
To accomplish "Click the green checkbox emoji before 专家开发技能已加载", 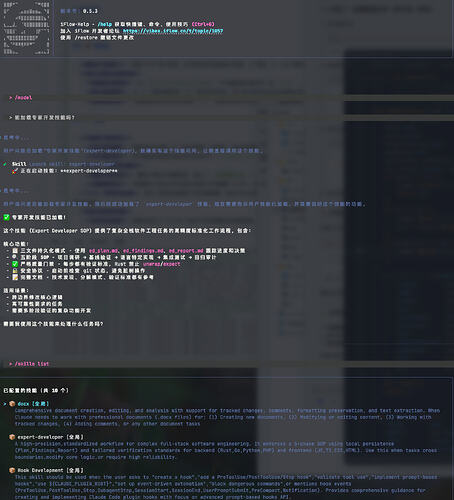I will tap(6, 217).
